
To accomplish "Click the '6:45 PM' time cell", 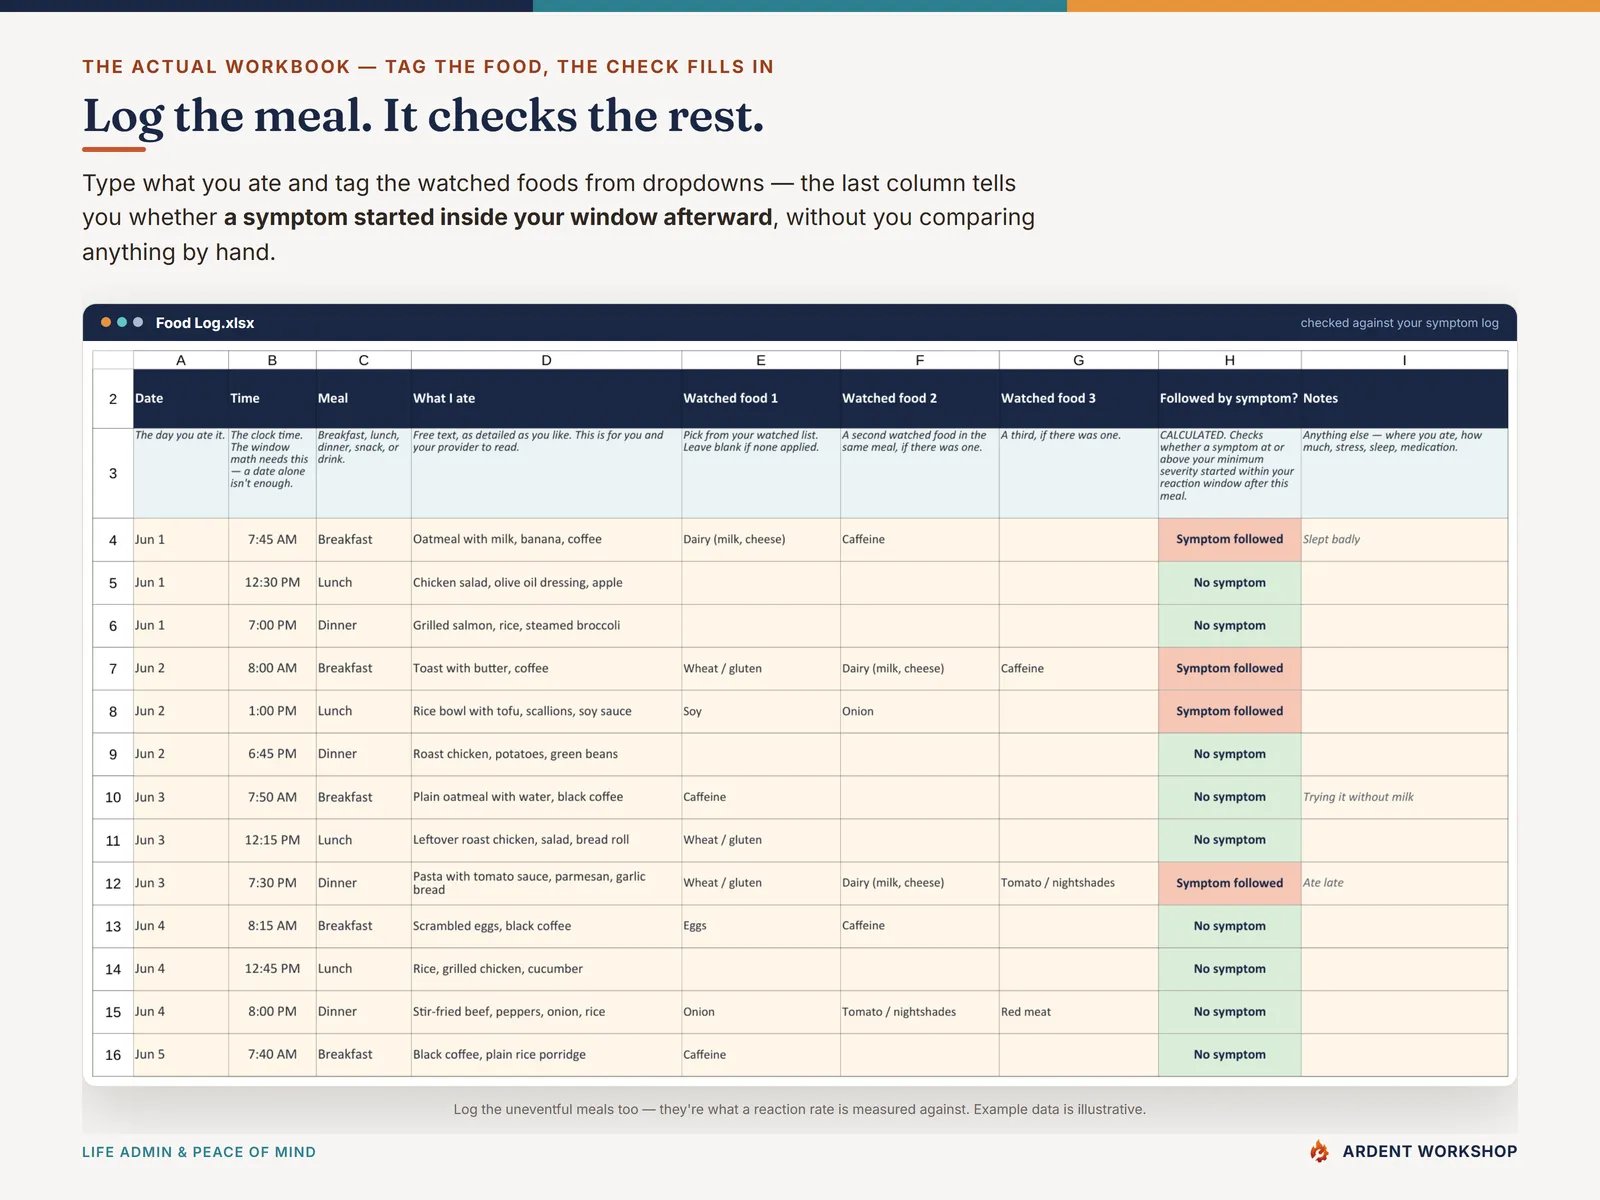I will tap(272, 755).
